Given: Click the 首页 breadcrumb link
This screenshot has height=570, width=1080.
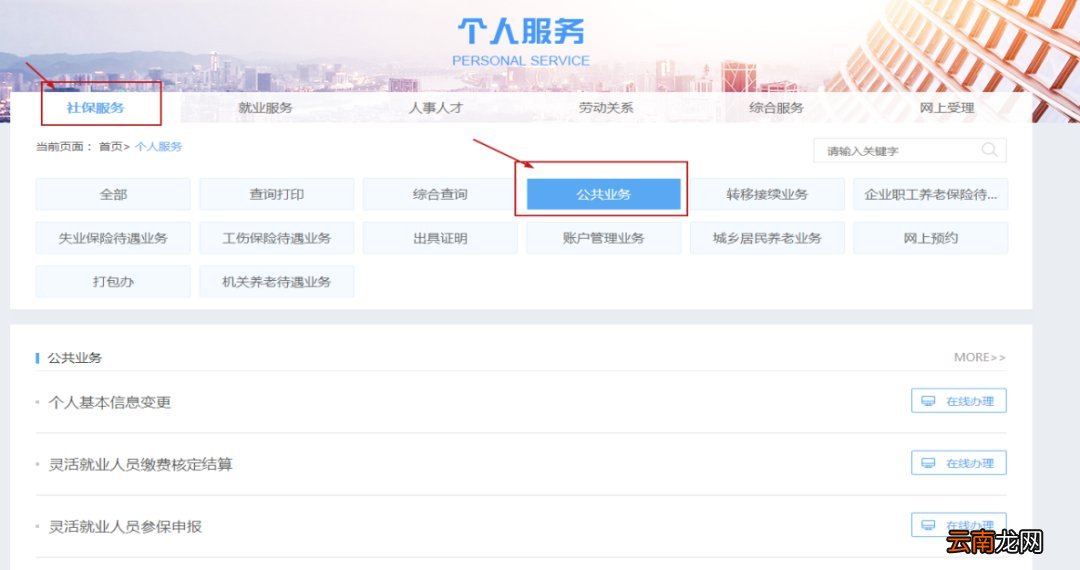Looking at the screenshot, I should point(110,147).
